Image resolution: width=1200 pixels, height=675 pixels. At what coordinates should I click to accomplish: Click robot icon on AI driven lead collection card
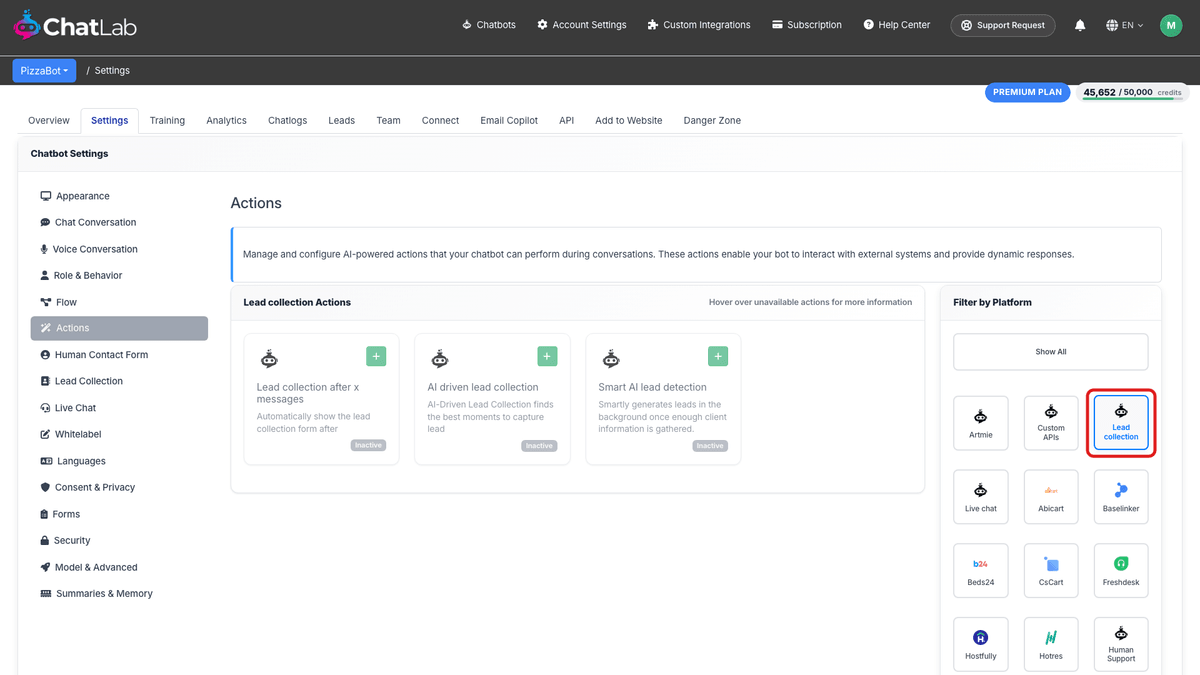coord(439,358)
